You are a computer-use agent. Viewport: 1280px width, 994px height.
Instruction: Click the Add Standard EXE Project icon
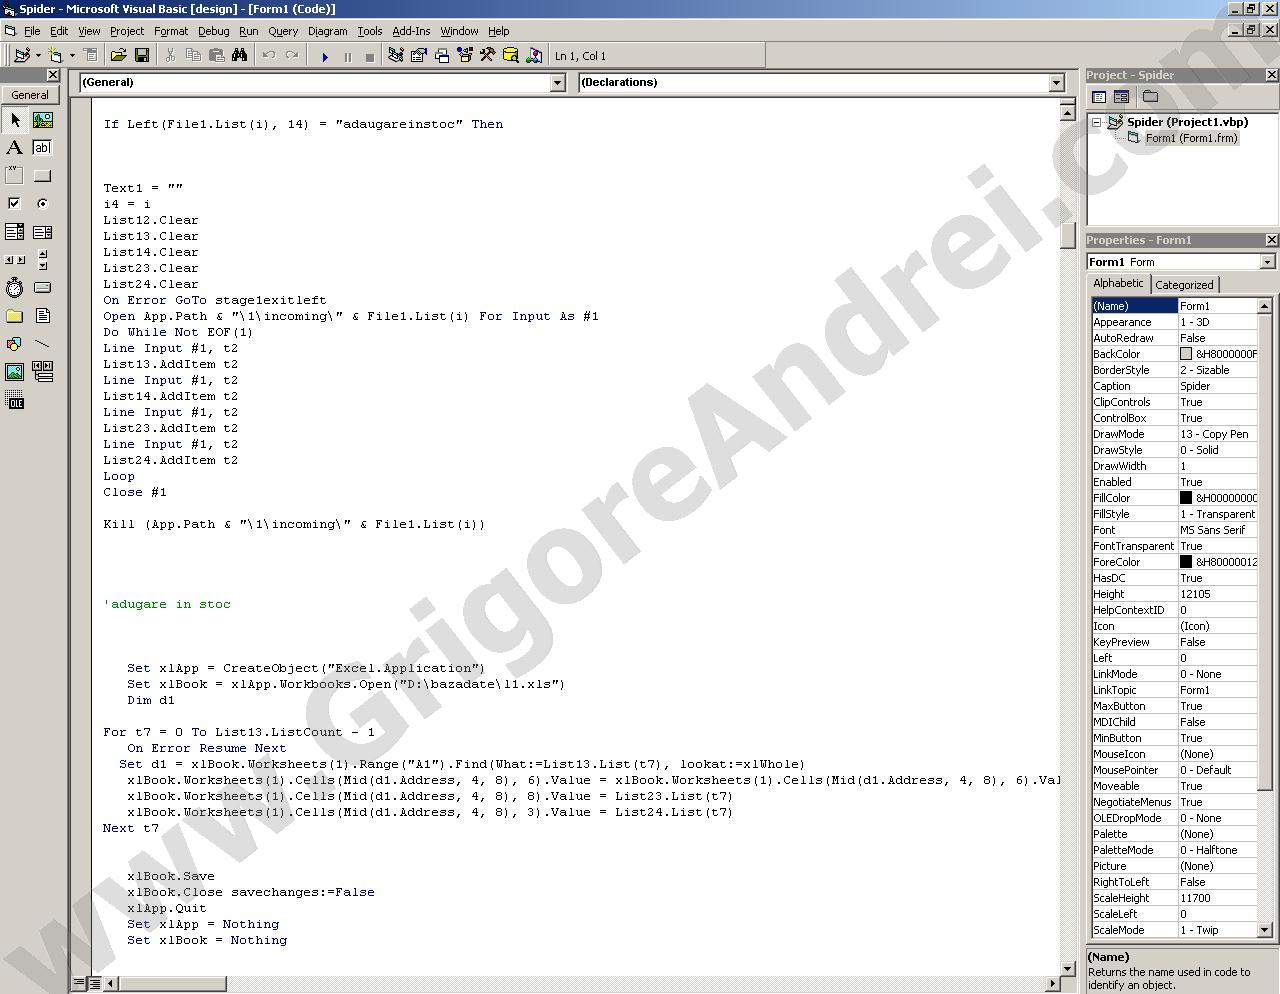(x=22, y=56)
